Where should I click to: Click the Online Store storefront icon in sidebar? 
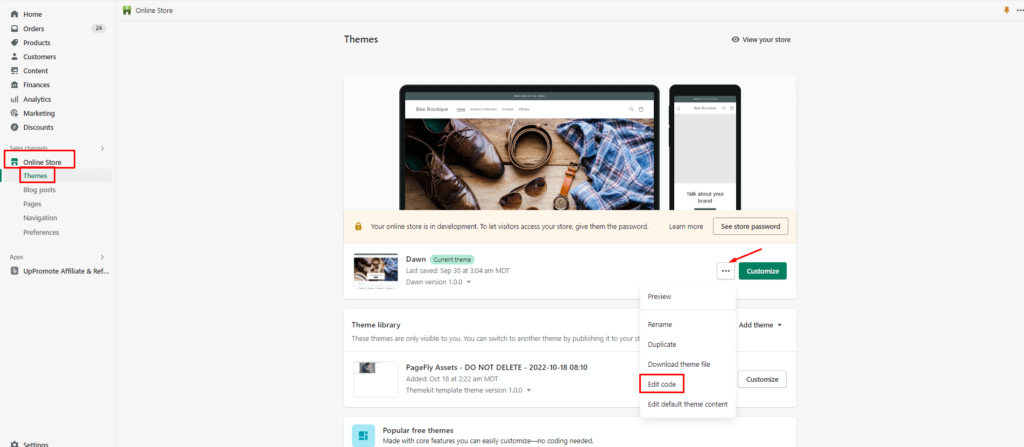click(x=14, y=162)
